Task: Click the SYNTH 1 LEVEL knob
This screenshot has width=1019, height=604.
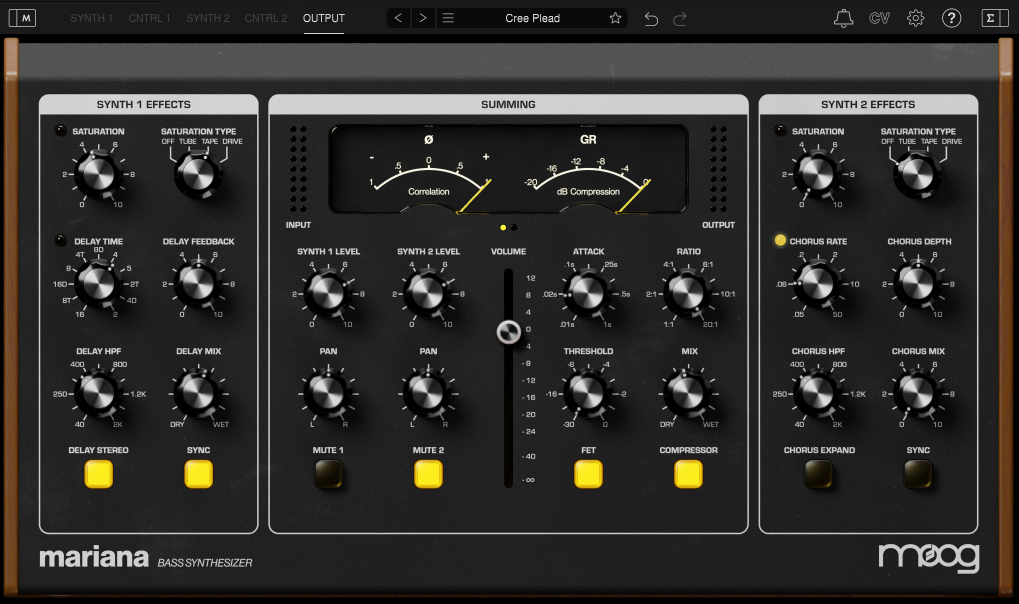Action: point(328,294)
